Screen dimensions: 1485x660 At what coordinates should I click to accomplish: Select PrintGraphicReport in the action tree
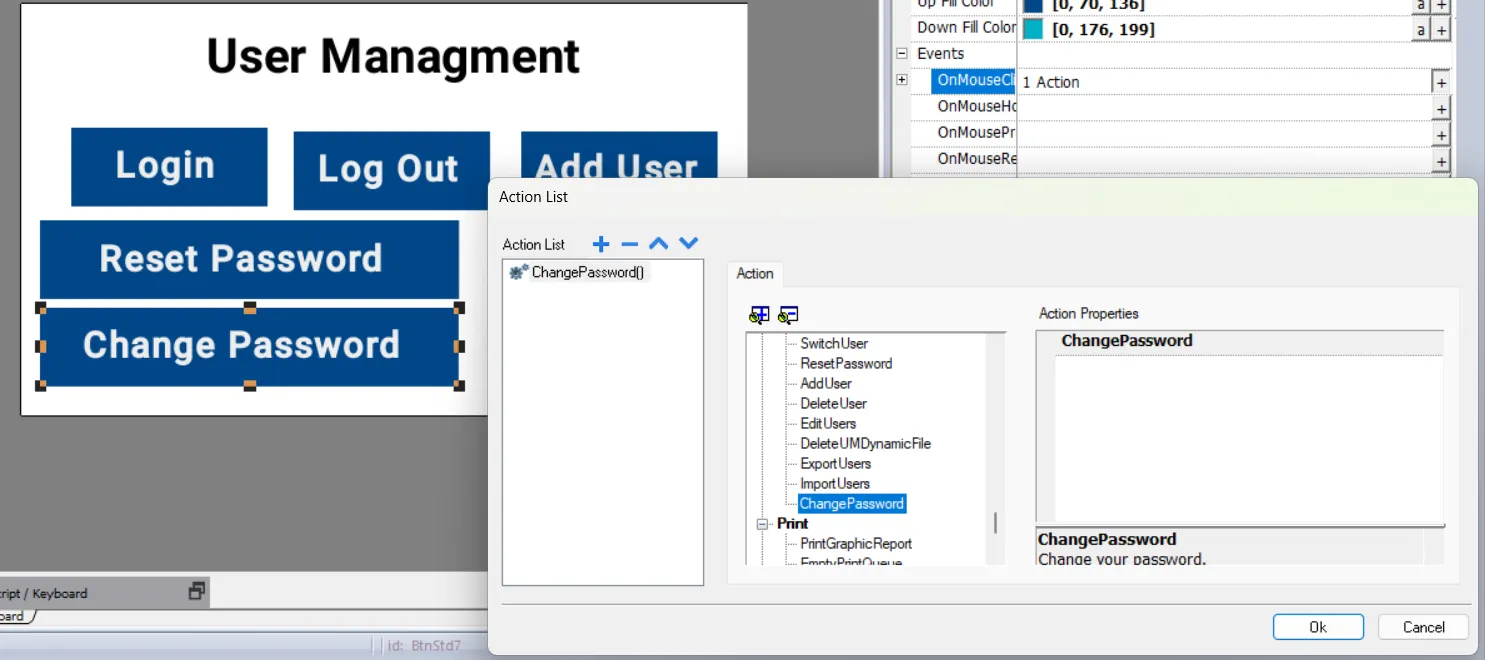856,543
